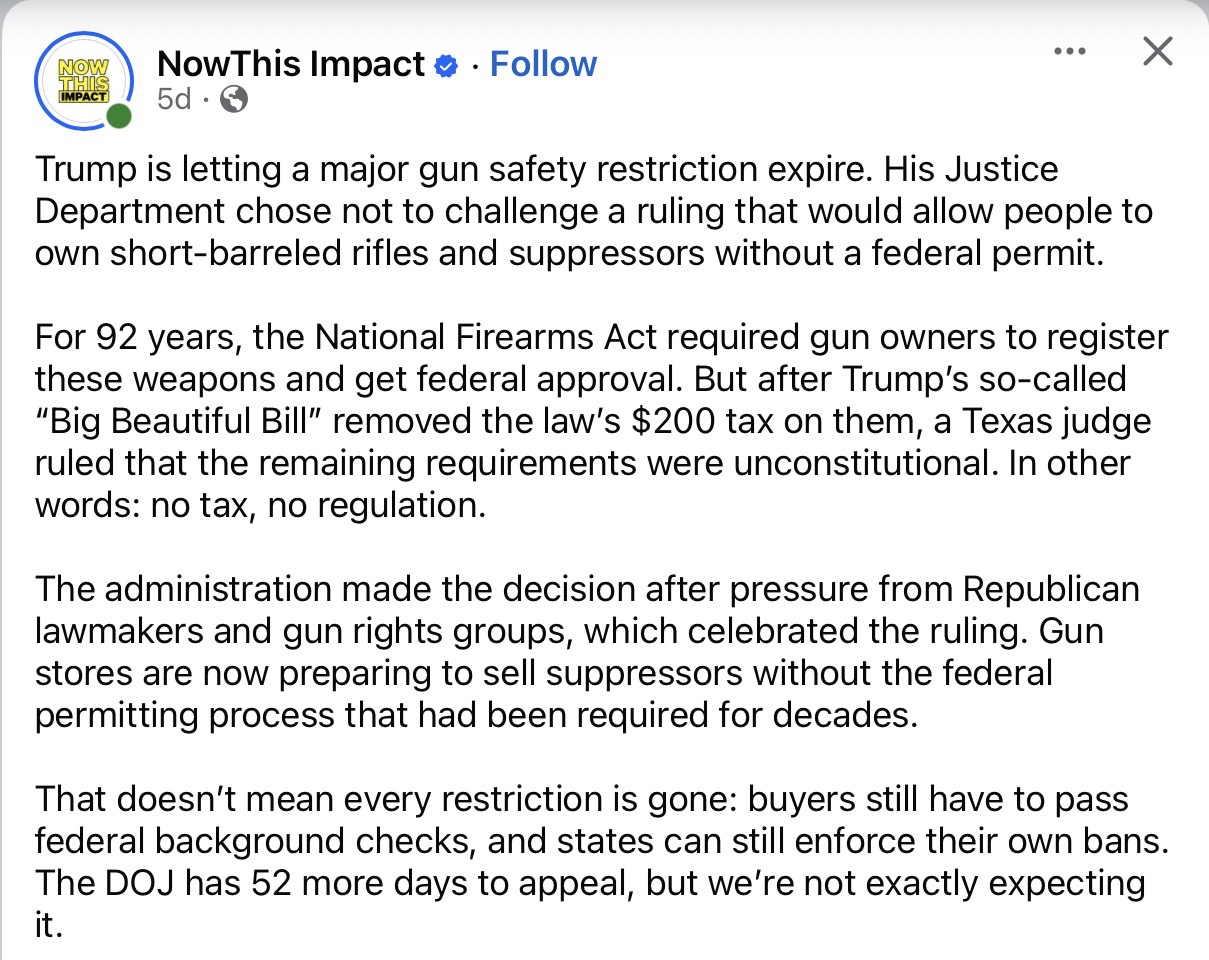Click the opening "Trump is letting" paragraph
The width and height of the screenshot is (1209, 960).
pos(594,211)
